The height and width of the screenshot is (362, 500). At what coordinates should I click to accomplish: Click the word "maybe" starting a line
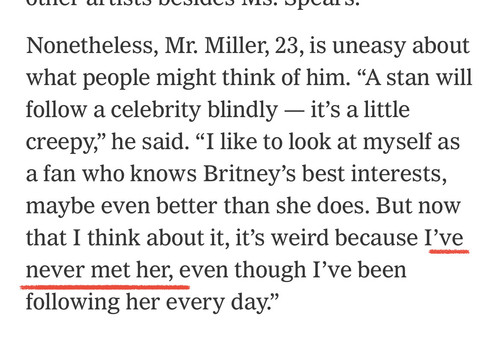(60, 207)
